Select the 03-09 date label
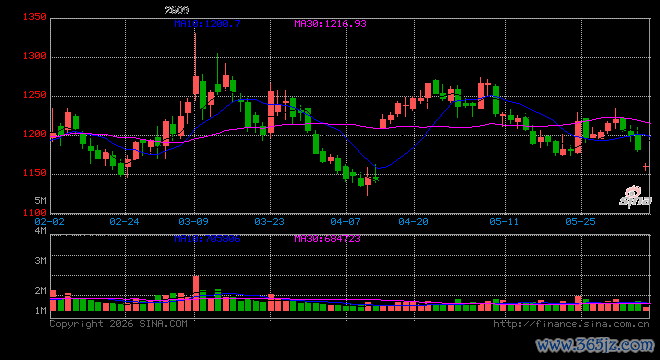This screenshot has width=660, height=360. click(x=193, y=221)
